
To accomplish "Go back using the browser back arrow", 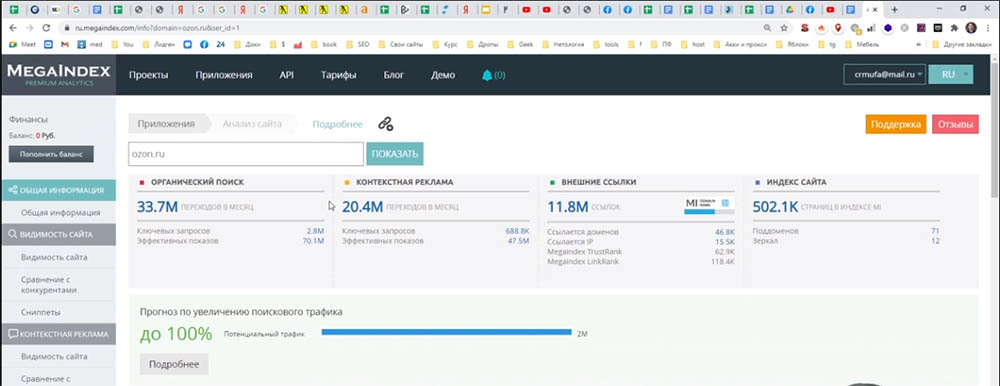I will (x=13, y=28).
